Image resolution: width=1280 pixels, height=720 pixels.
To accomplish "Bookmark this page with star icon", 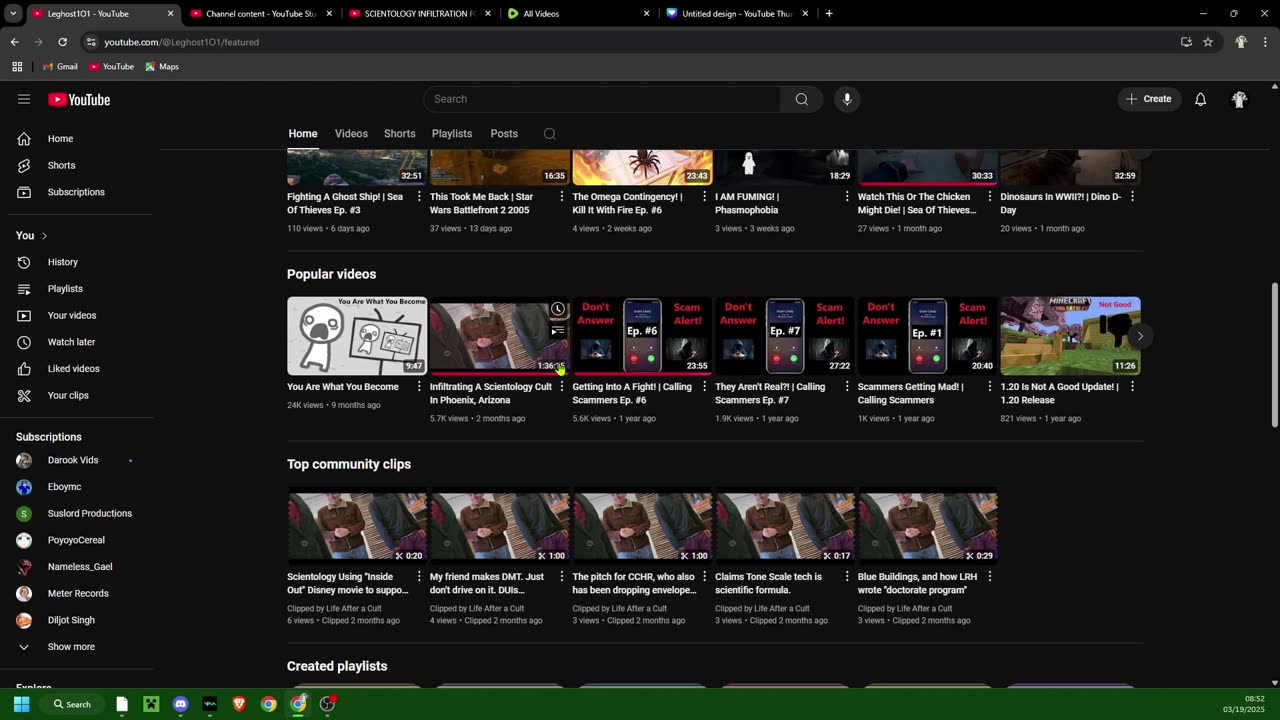I will [1208, 42].
